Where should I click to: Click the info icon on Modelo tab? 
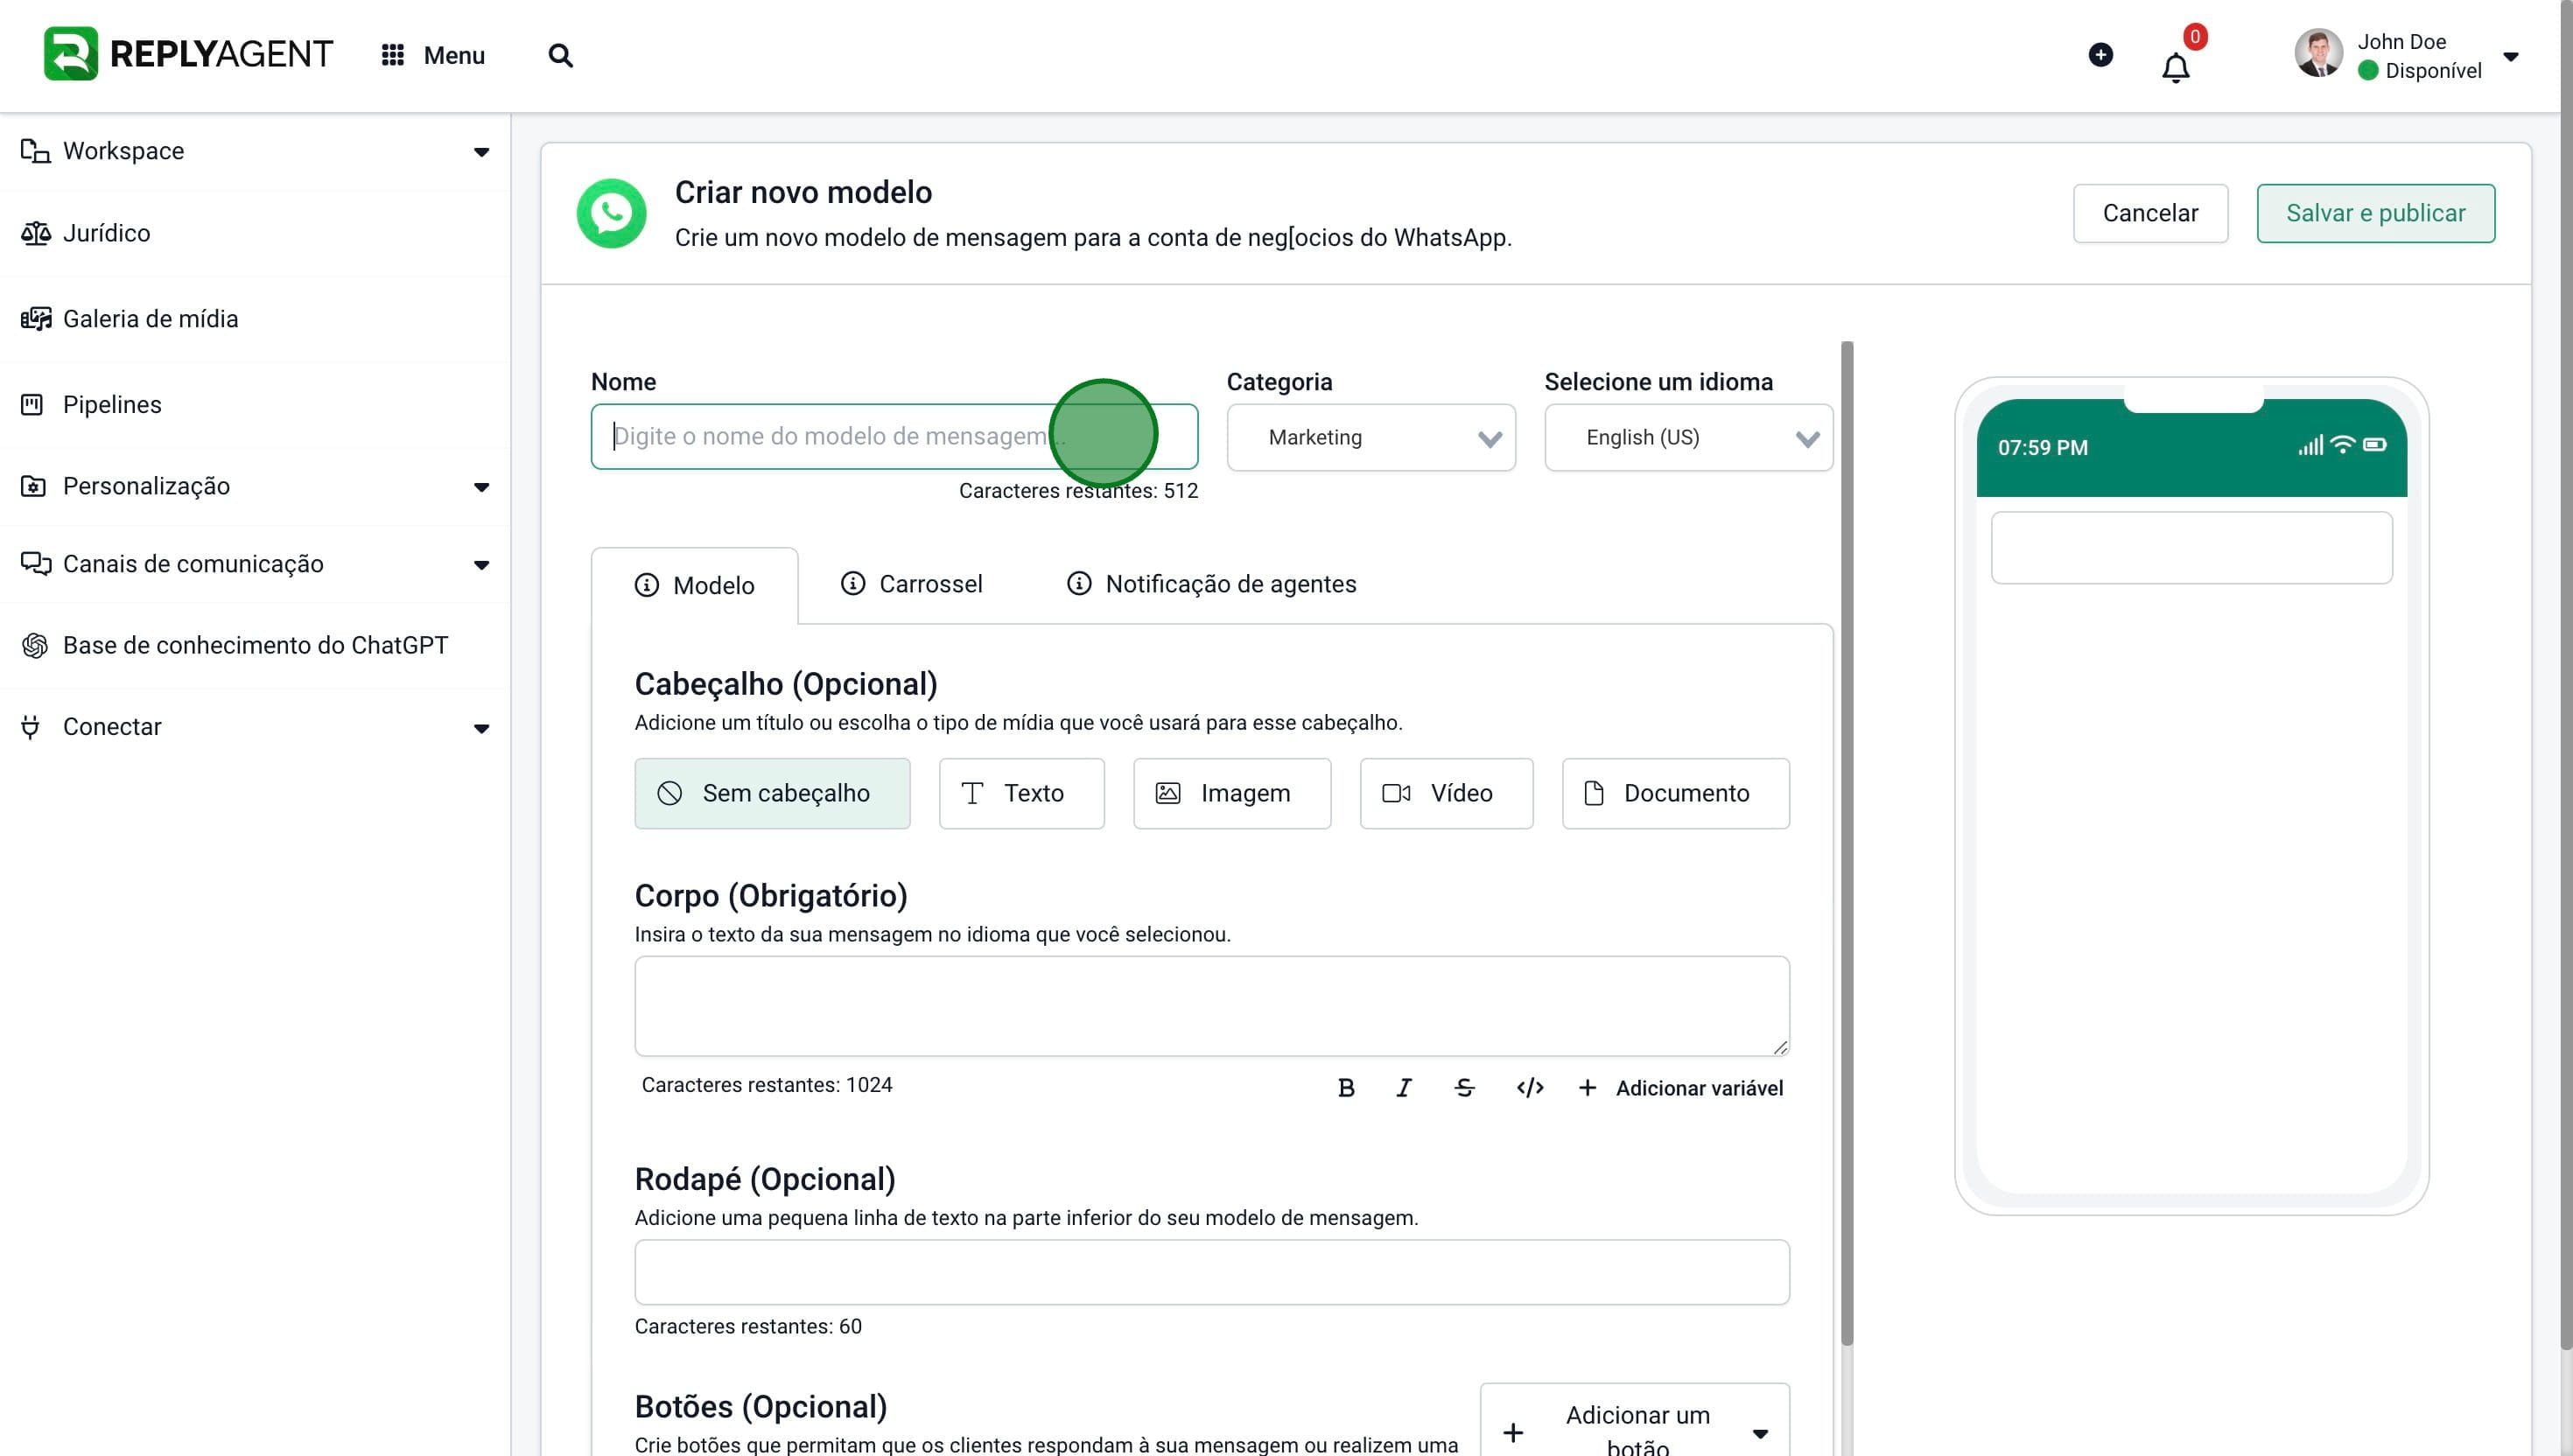click(x=647, y=586)
